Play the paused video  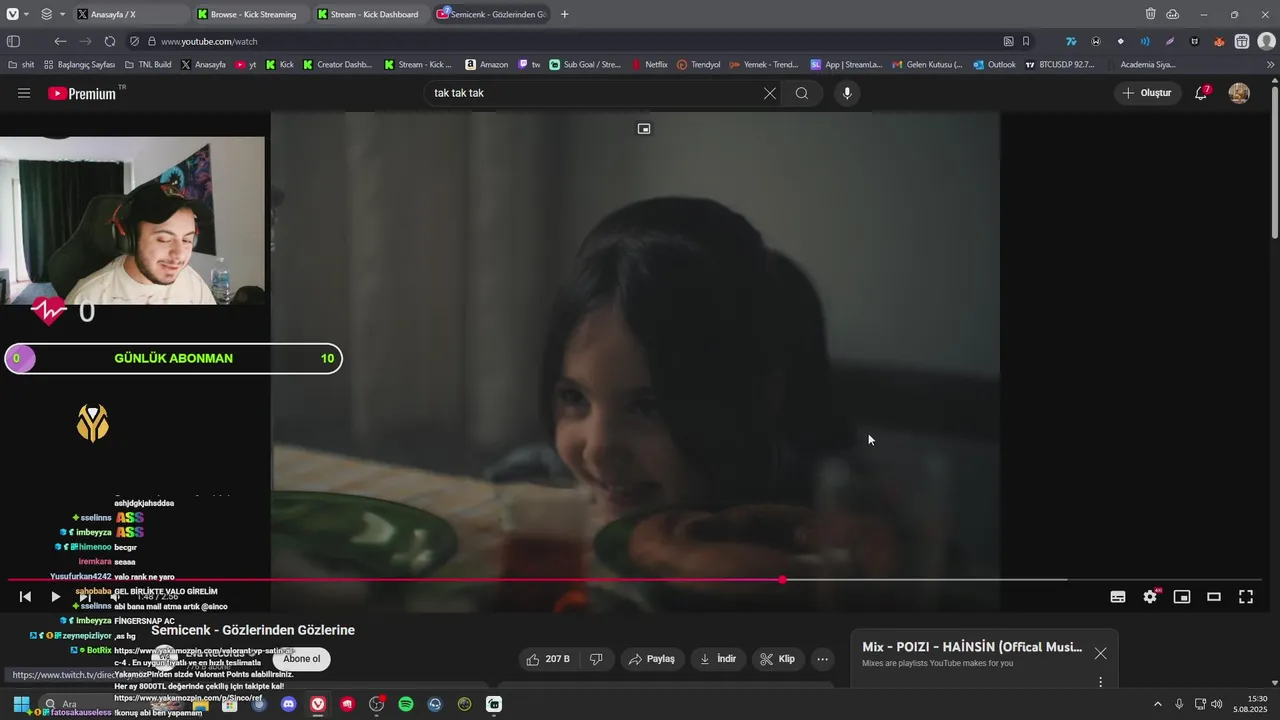tap(56, 597)
